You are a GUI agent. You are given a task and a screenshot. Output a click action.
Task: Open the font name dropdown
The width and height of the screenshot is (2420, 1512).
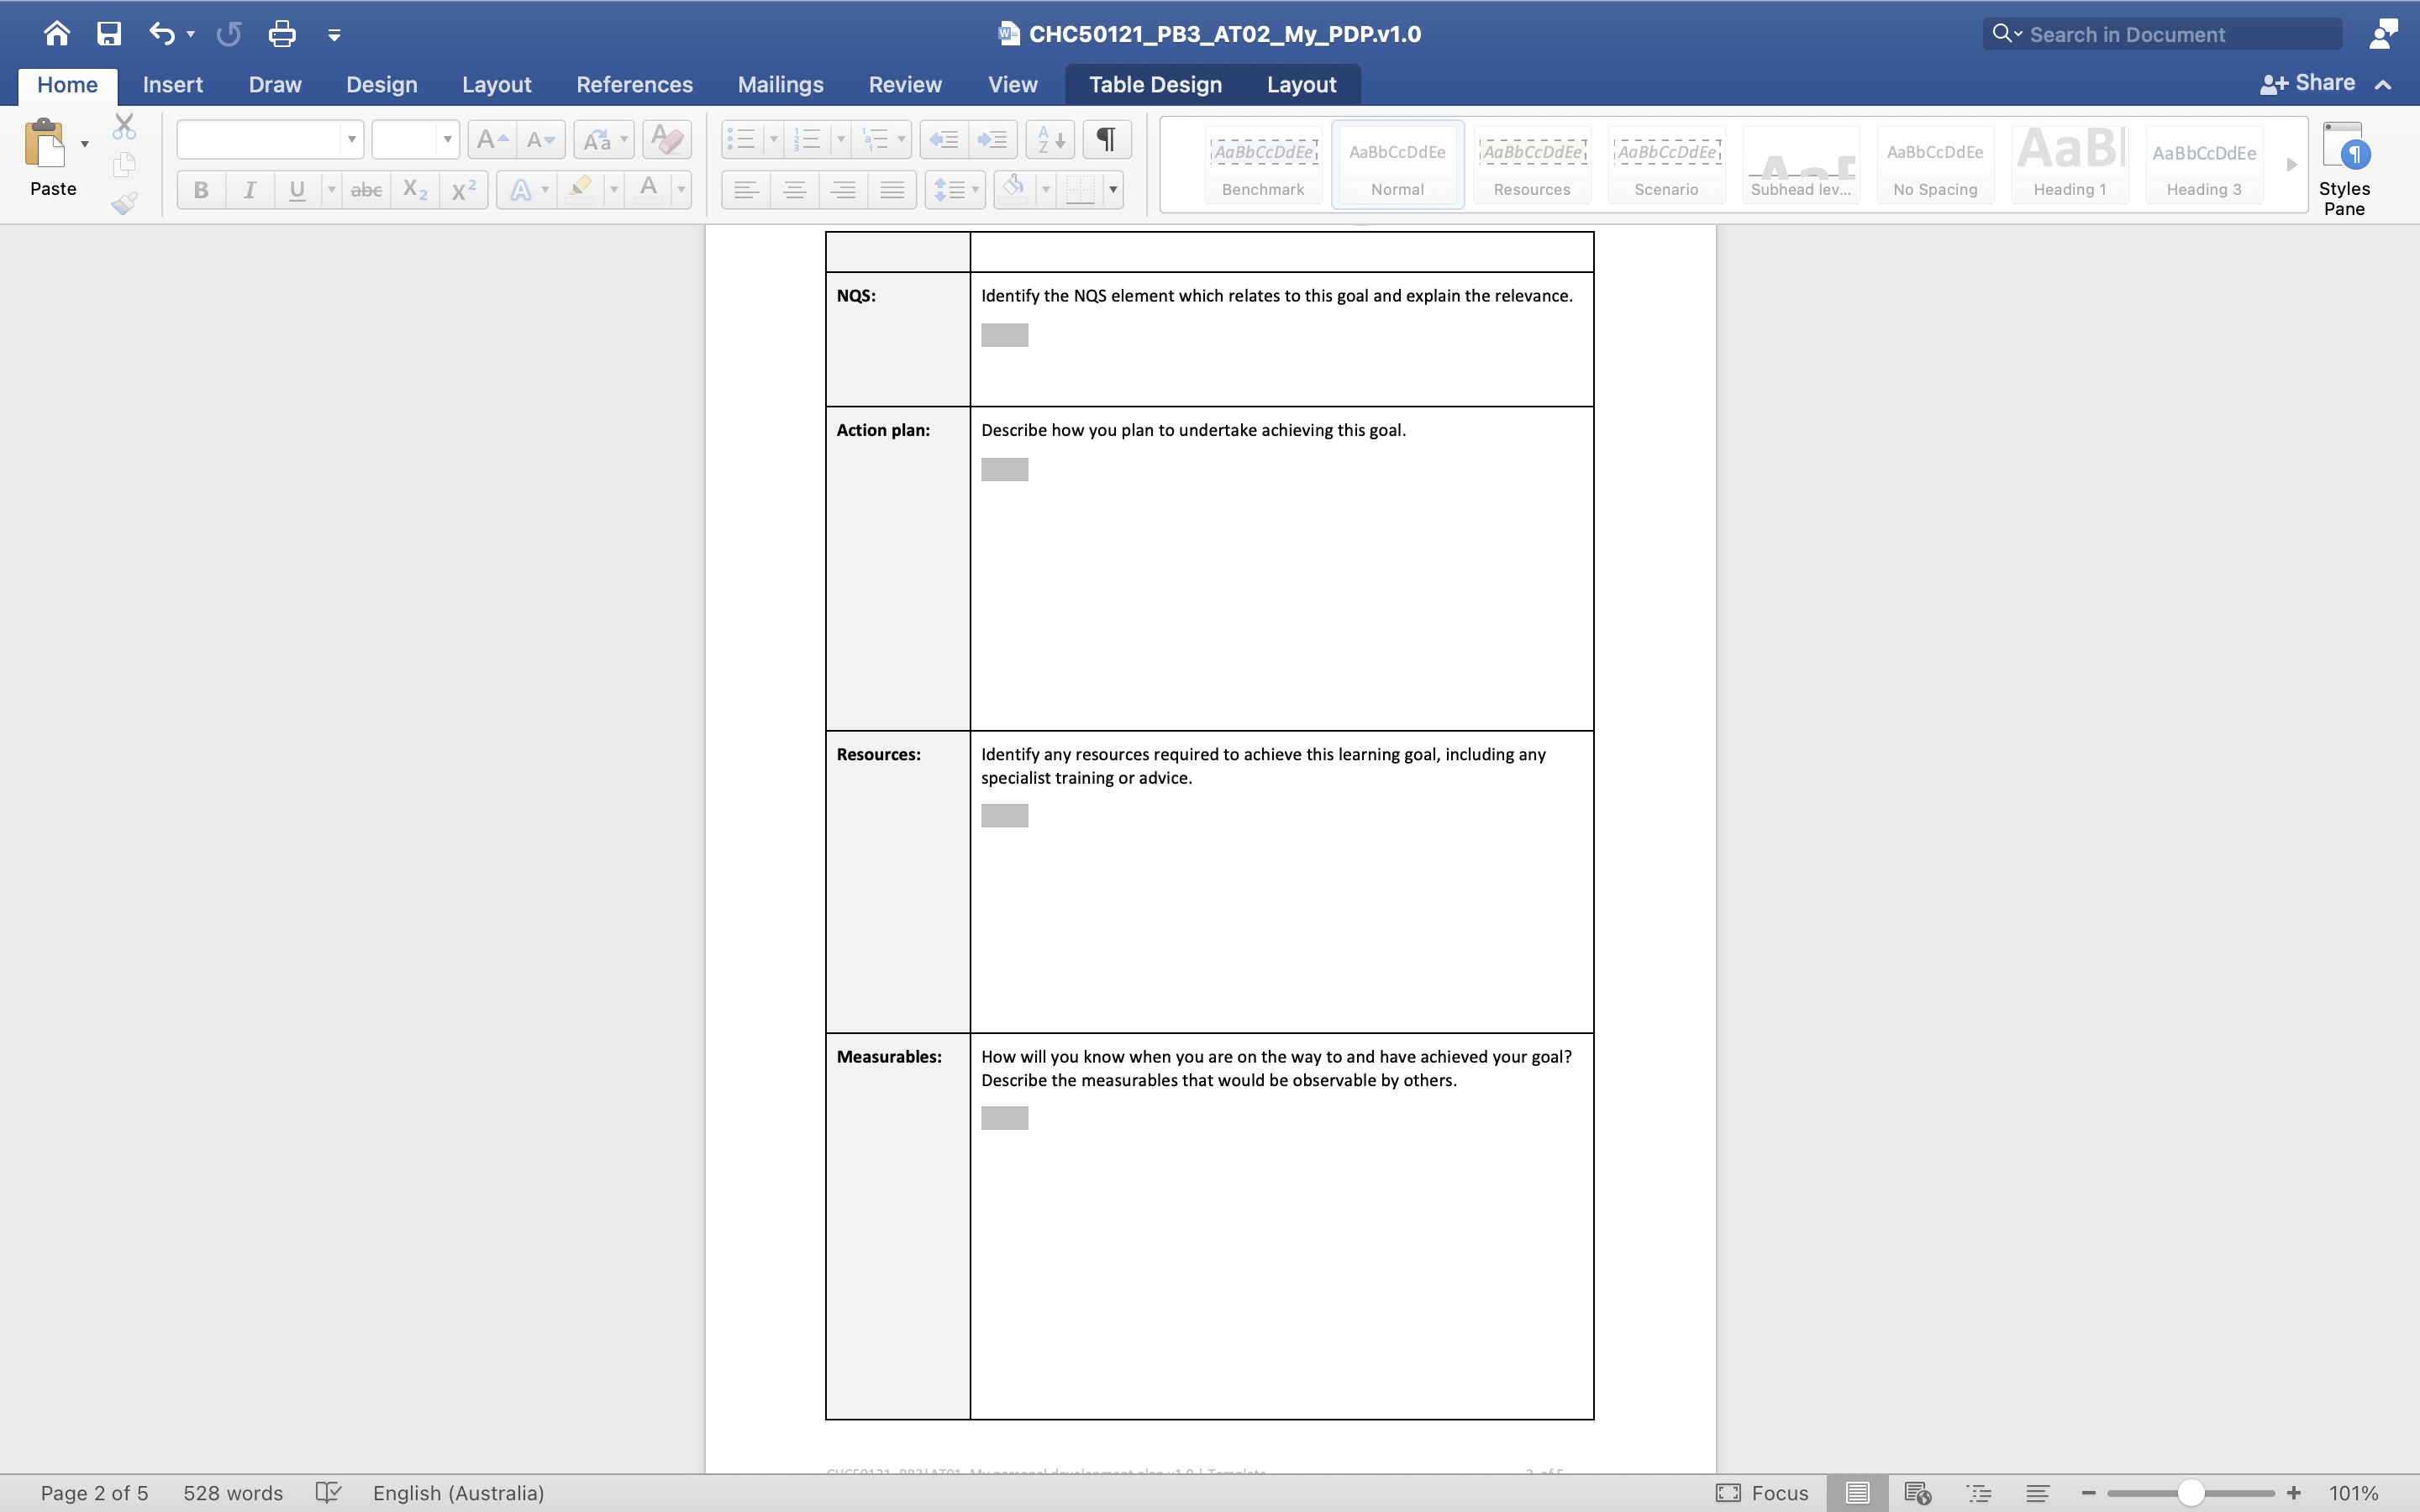coord(352,139)
